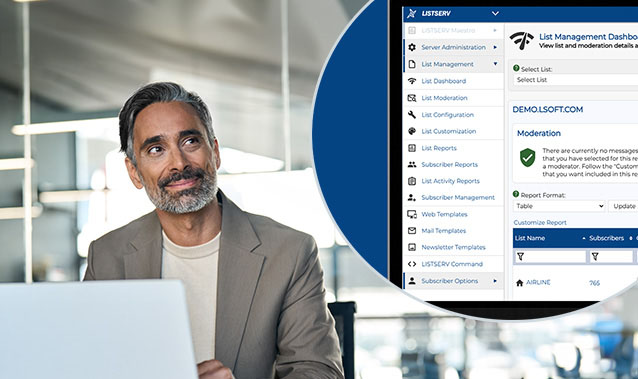Click the 766 subscribers count
The width and height of the screenshot is (638, 379).
pyautogui.click(x=594, y=283)
